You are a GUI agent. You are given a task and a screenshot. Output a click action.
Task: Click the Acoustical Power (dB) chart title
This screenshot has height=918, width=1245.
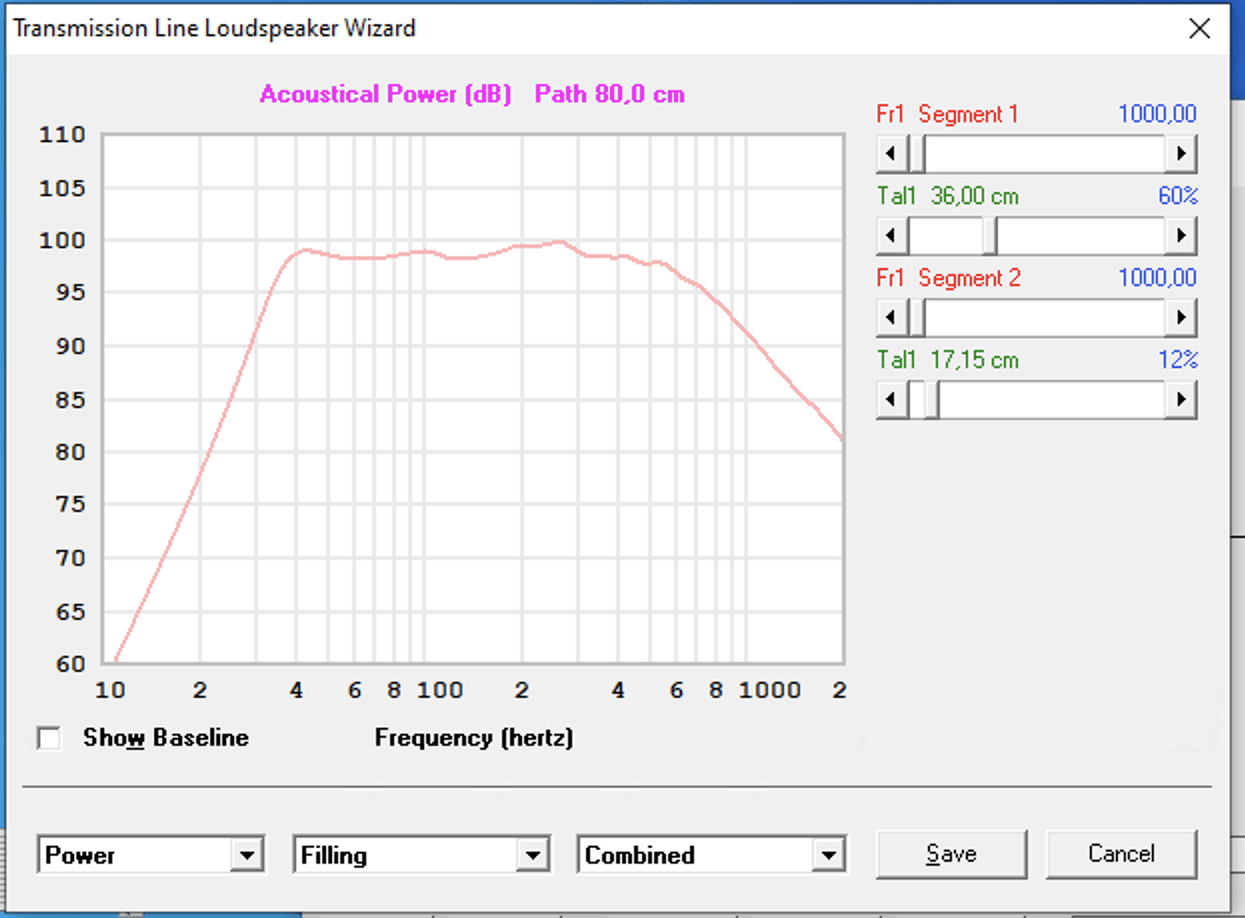(385, 95)
